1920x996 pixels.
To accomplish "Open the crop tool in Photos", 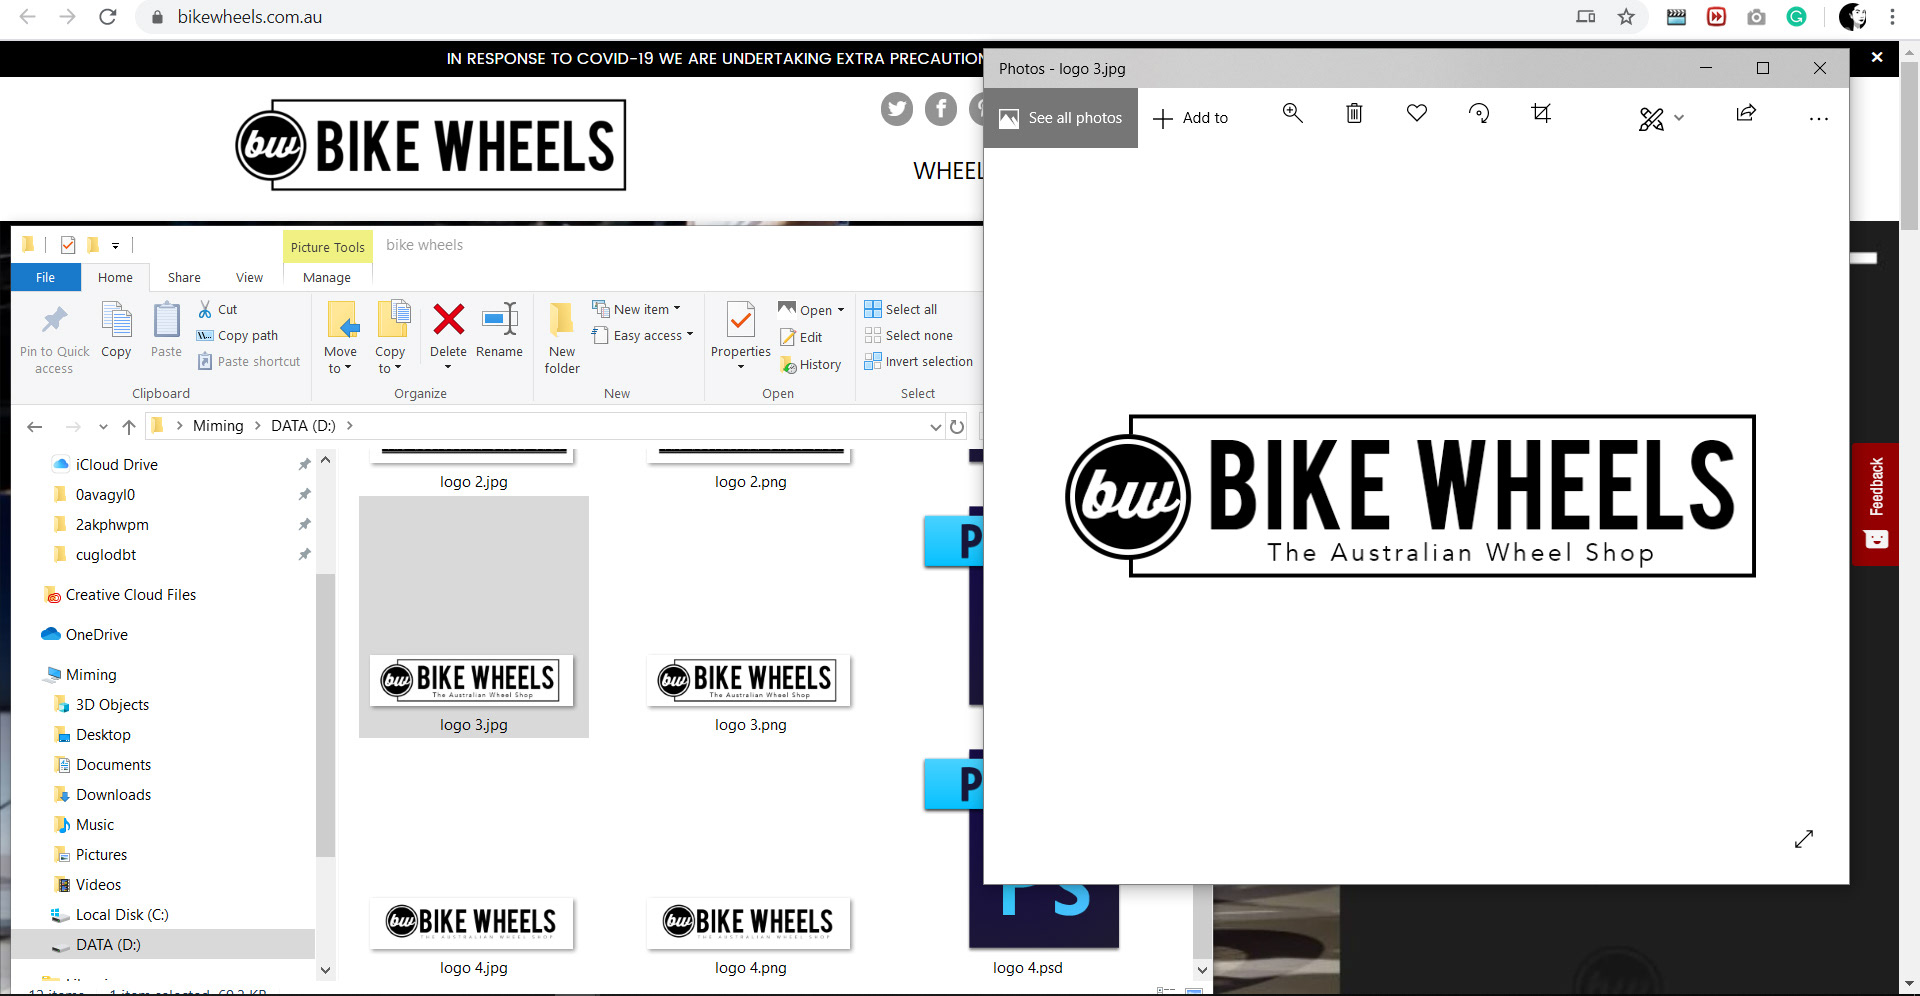I will point(1541,113).
